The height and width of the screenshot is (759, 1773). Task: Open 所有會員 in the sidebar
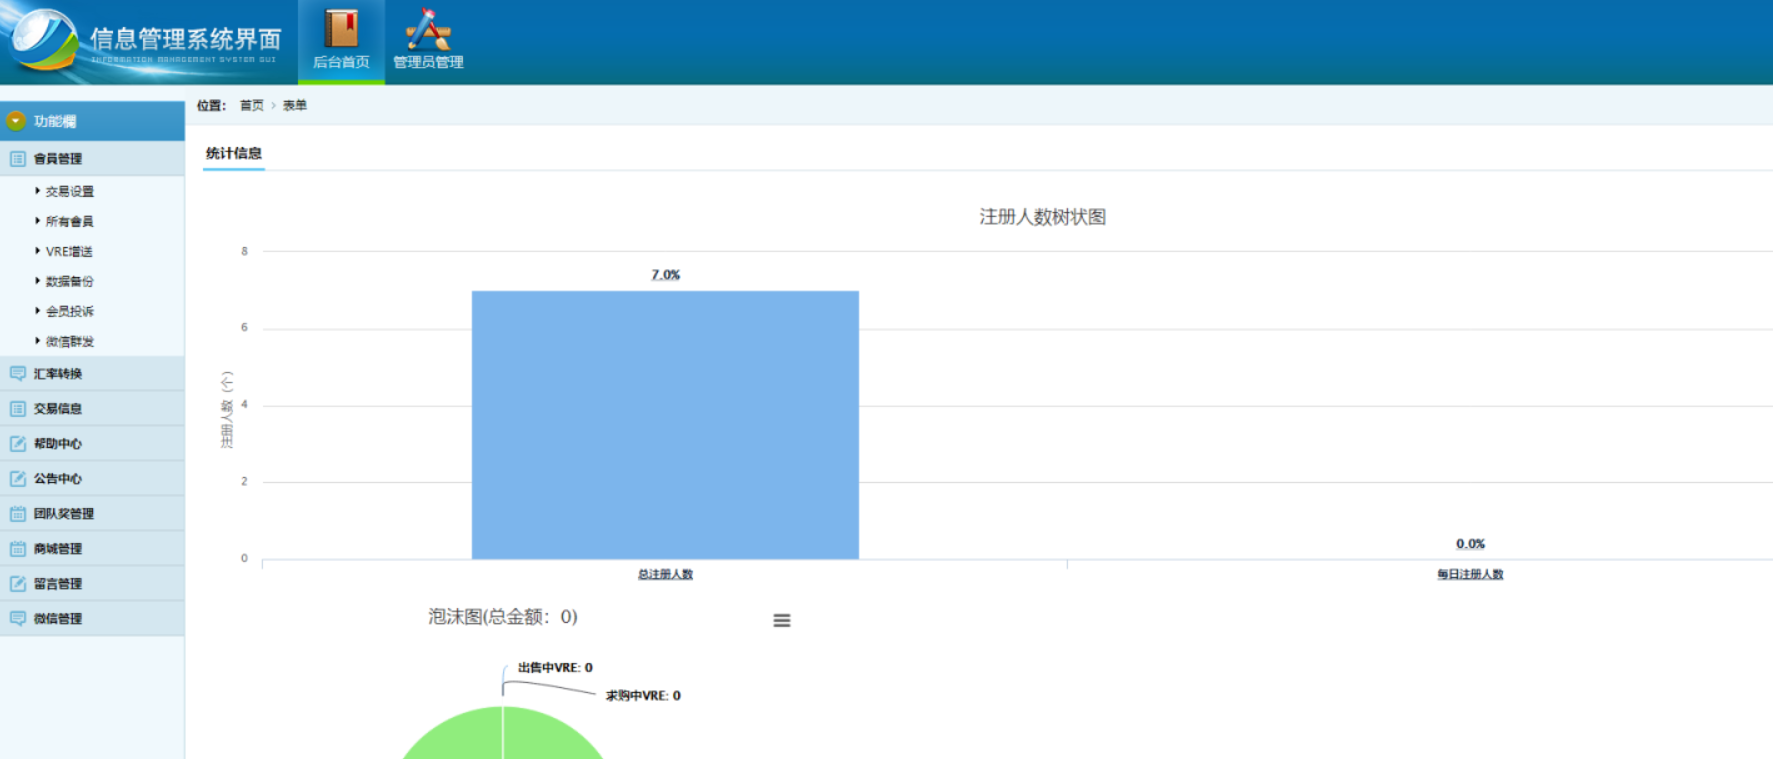[69, 221]
